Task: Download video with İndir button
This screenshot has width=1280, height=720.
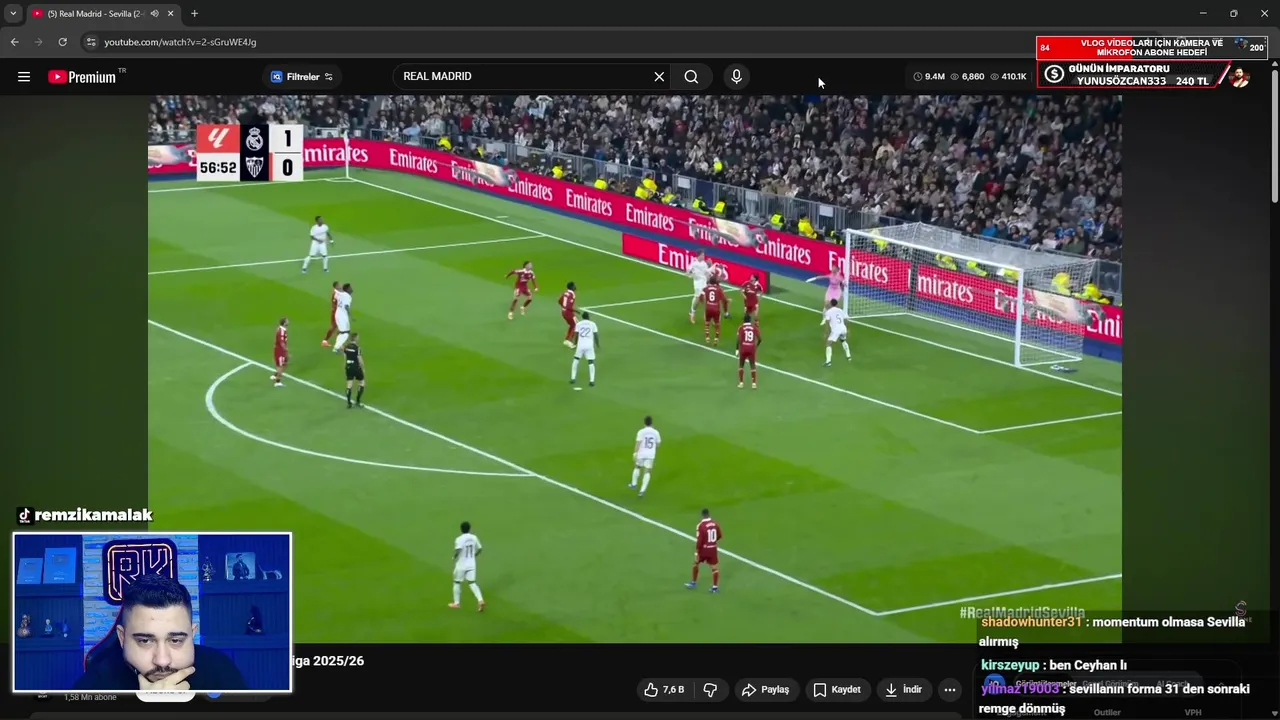Action: 904,690
